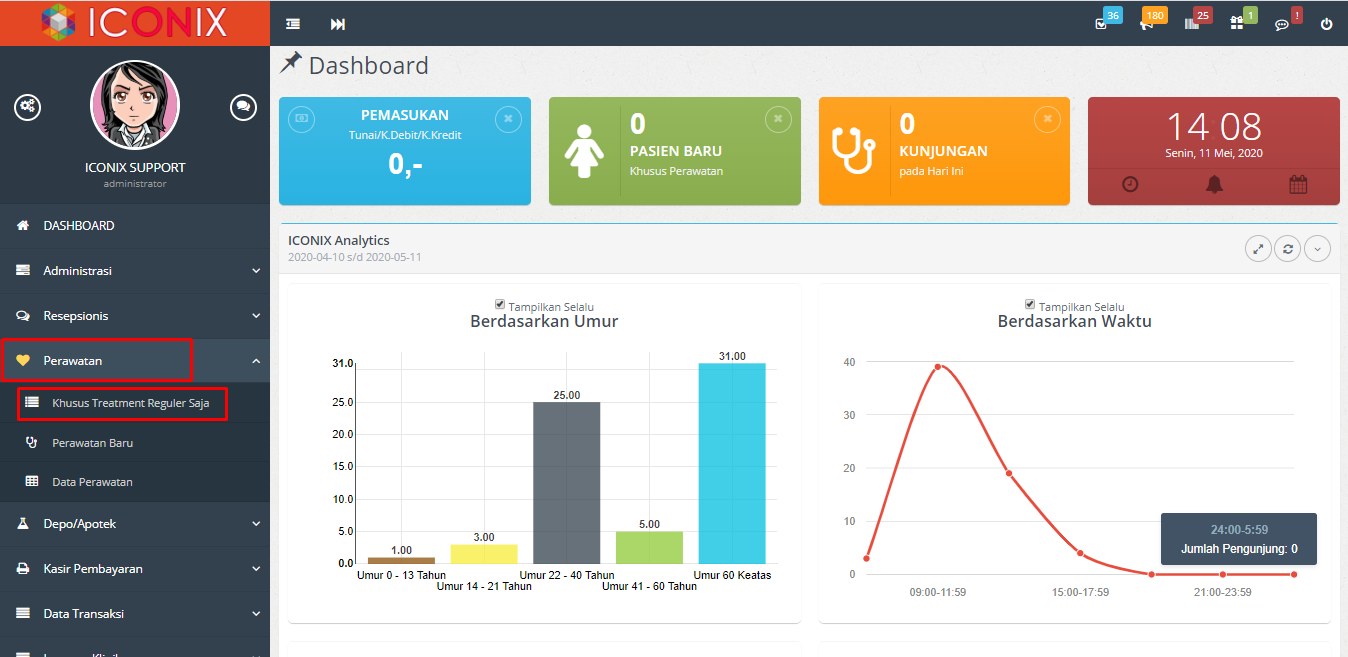Open the chat bubble alert in top bar
The height and width of the screenshot is (657, 1348).
coord(1282,24)
